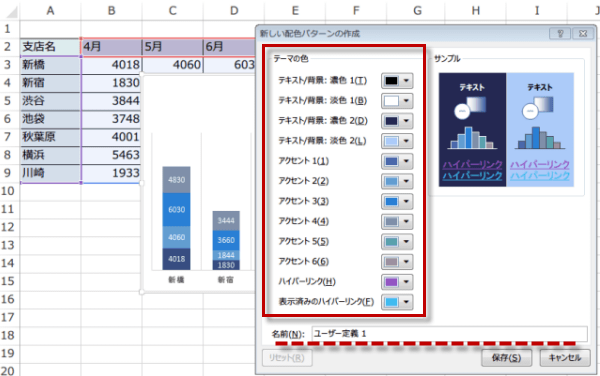Close the 新しい配色パターンの作成 dialog
Screen dimensions: 600x376
click(x=583, y=34)
